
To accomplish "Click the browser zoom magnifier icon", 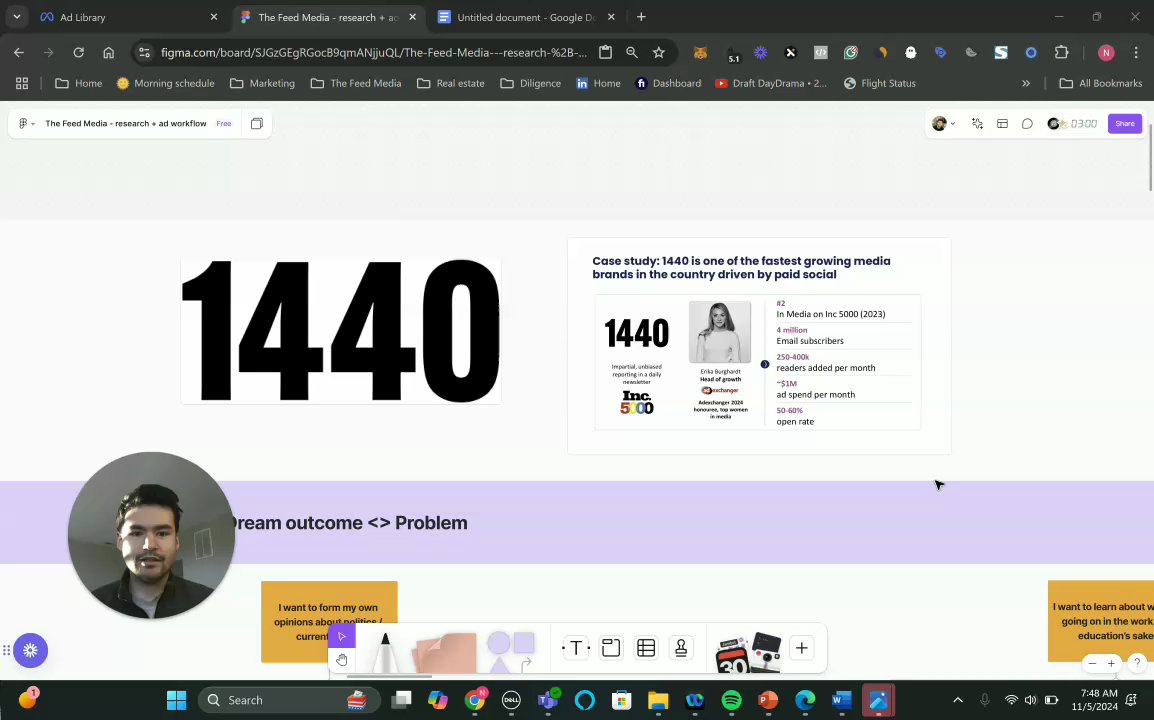I will [631, 52].
